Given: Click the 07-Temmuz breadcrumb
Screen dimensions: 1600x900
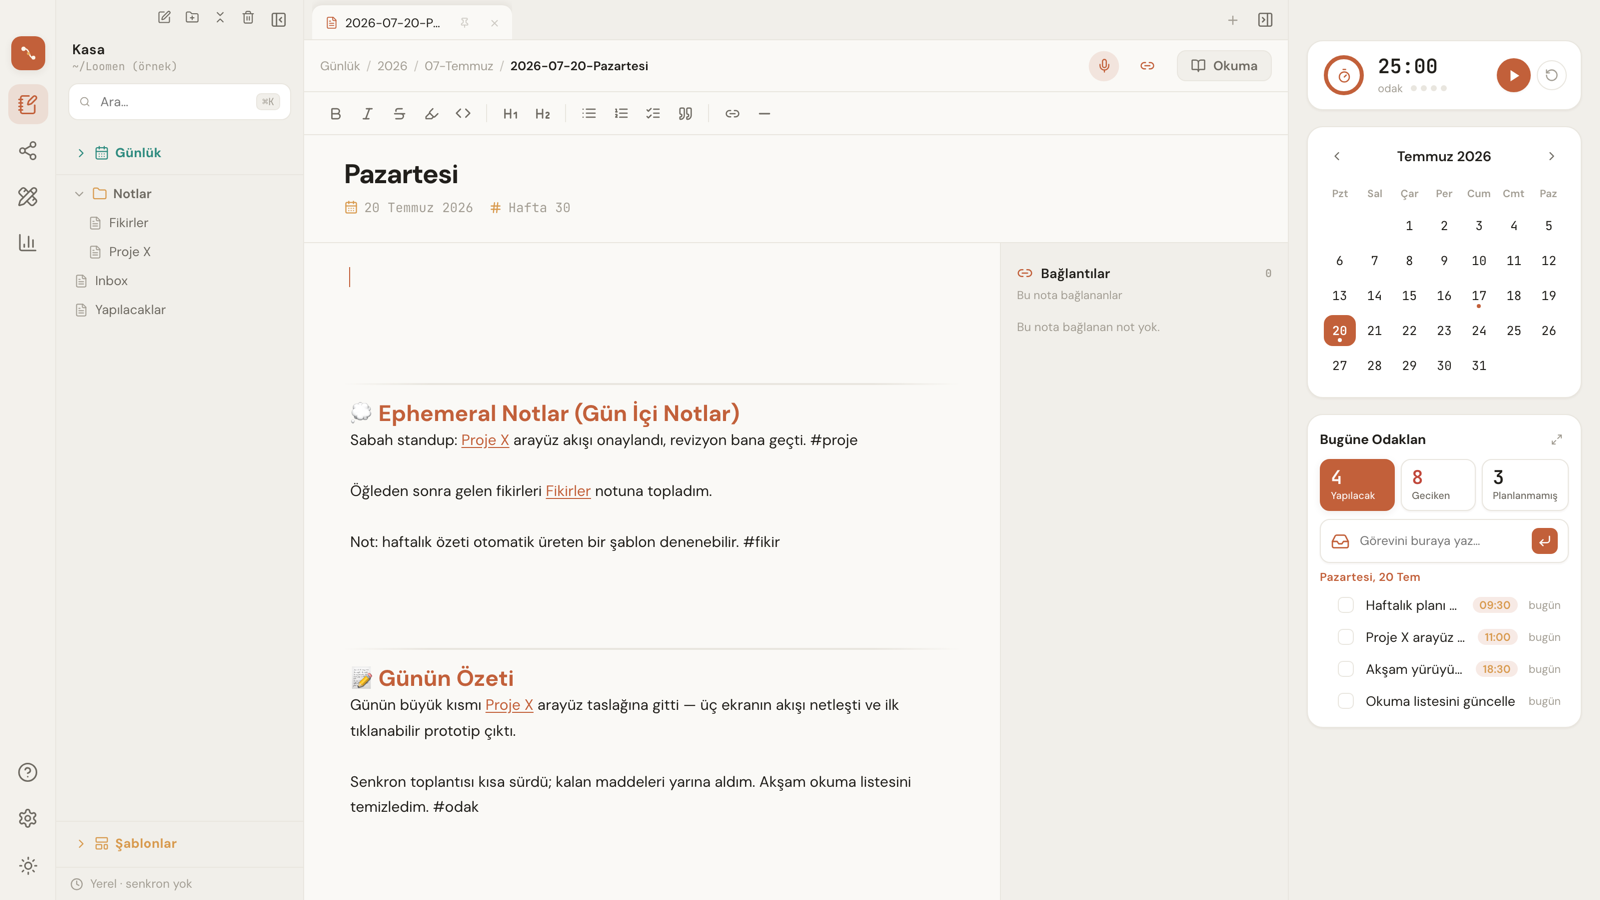Looking at the screenshot, I should [x=459, y=66].
